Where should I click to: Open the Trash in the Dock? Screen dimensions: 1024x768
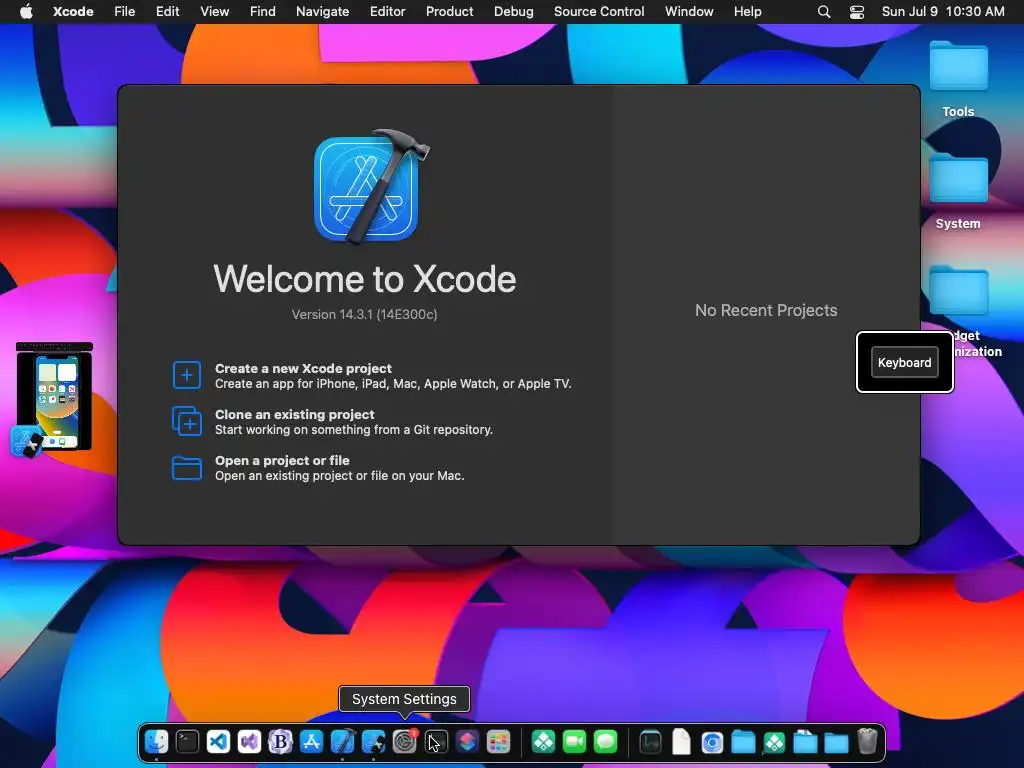(x=867, y=742)
